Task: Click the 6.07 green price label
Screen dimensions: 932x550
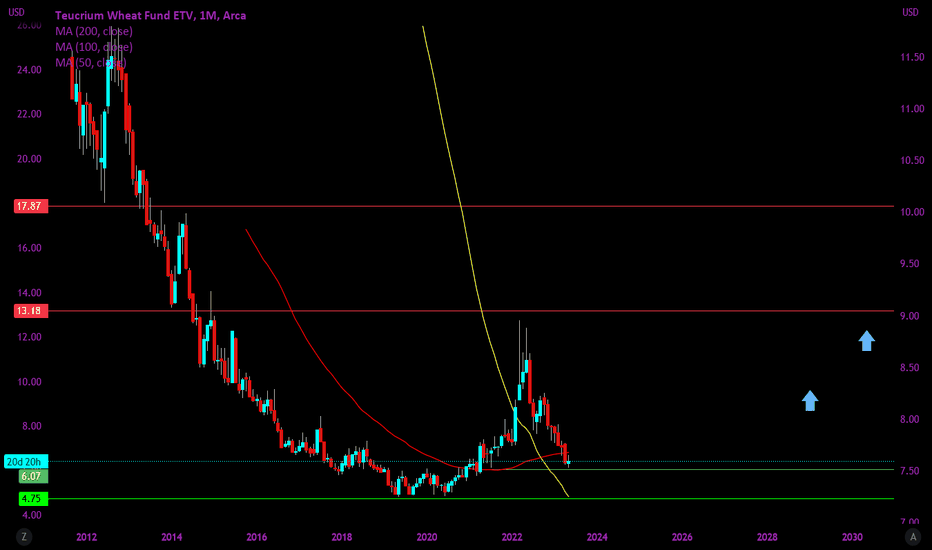Action: click(33, 476)
